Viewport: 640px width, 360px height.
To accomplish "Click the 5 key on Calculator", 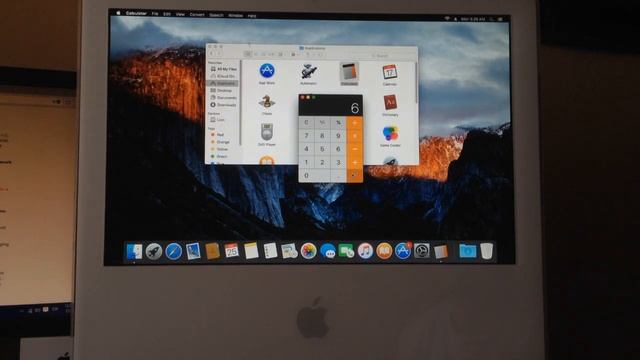I will pos(322,149).
